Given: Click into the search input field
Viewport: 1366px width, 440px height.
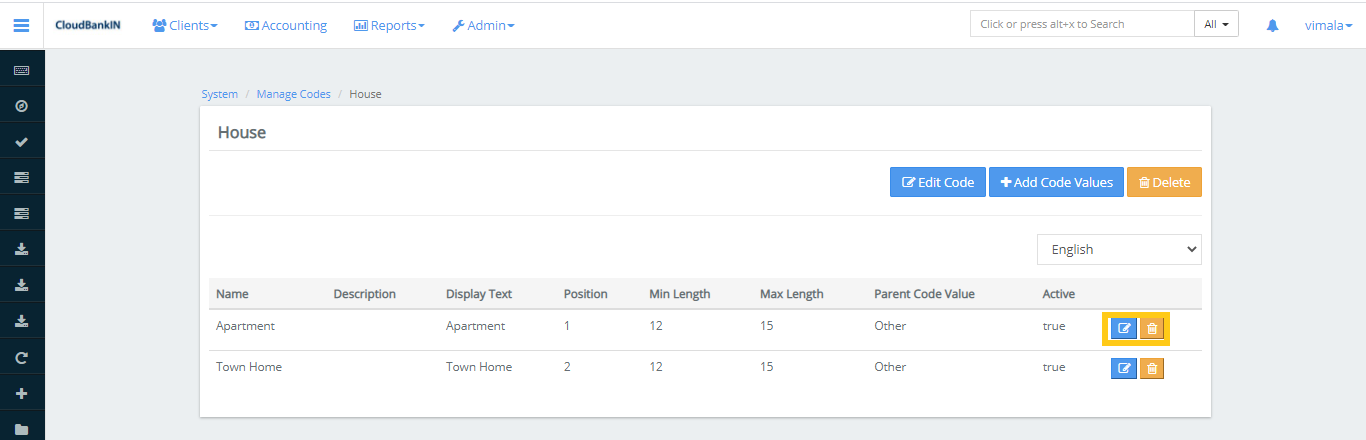Looking at the screenshot, I should tap(1081, 24).
